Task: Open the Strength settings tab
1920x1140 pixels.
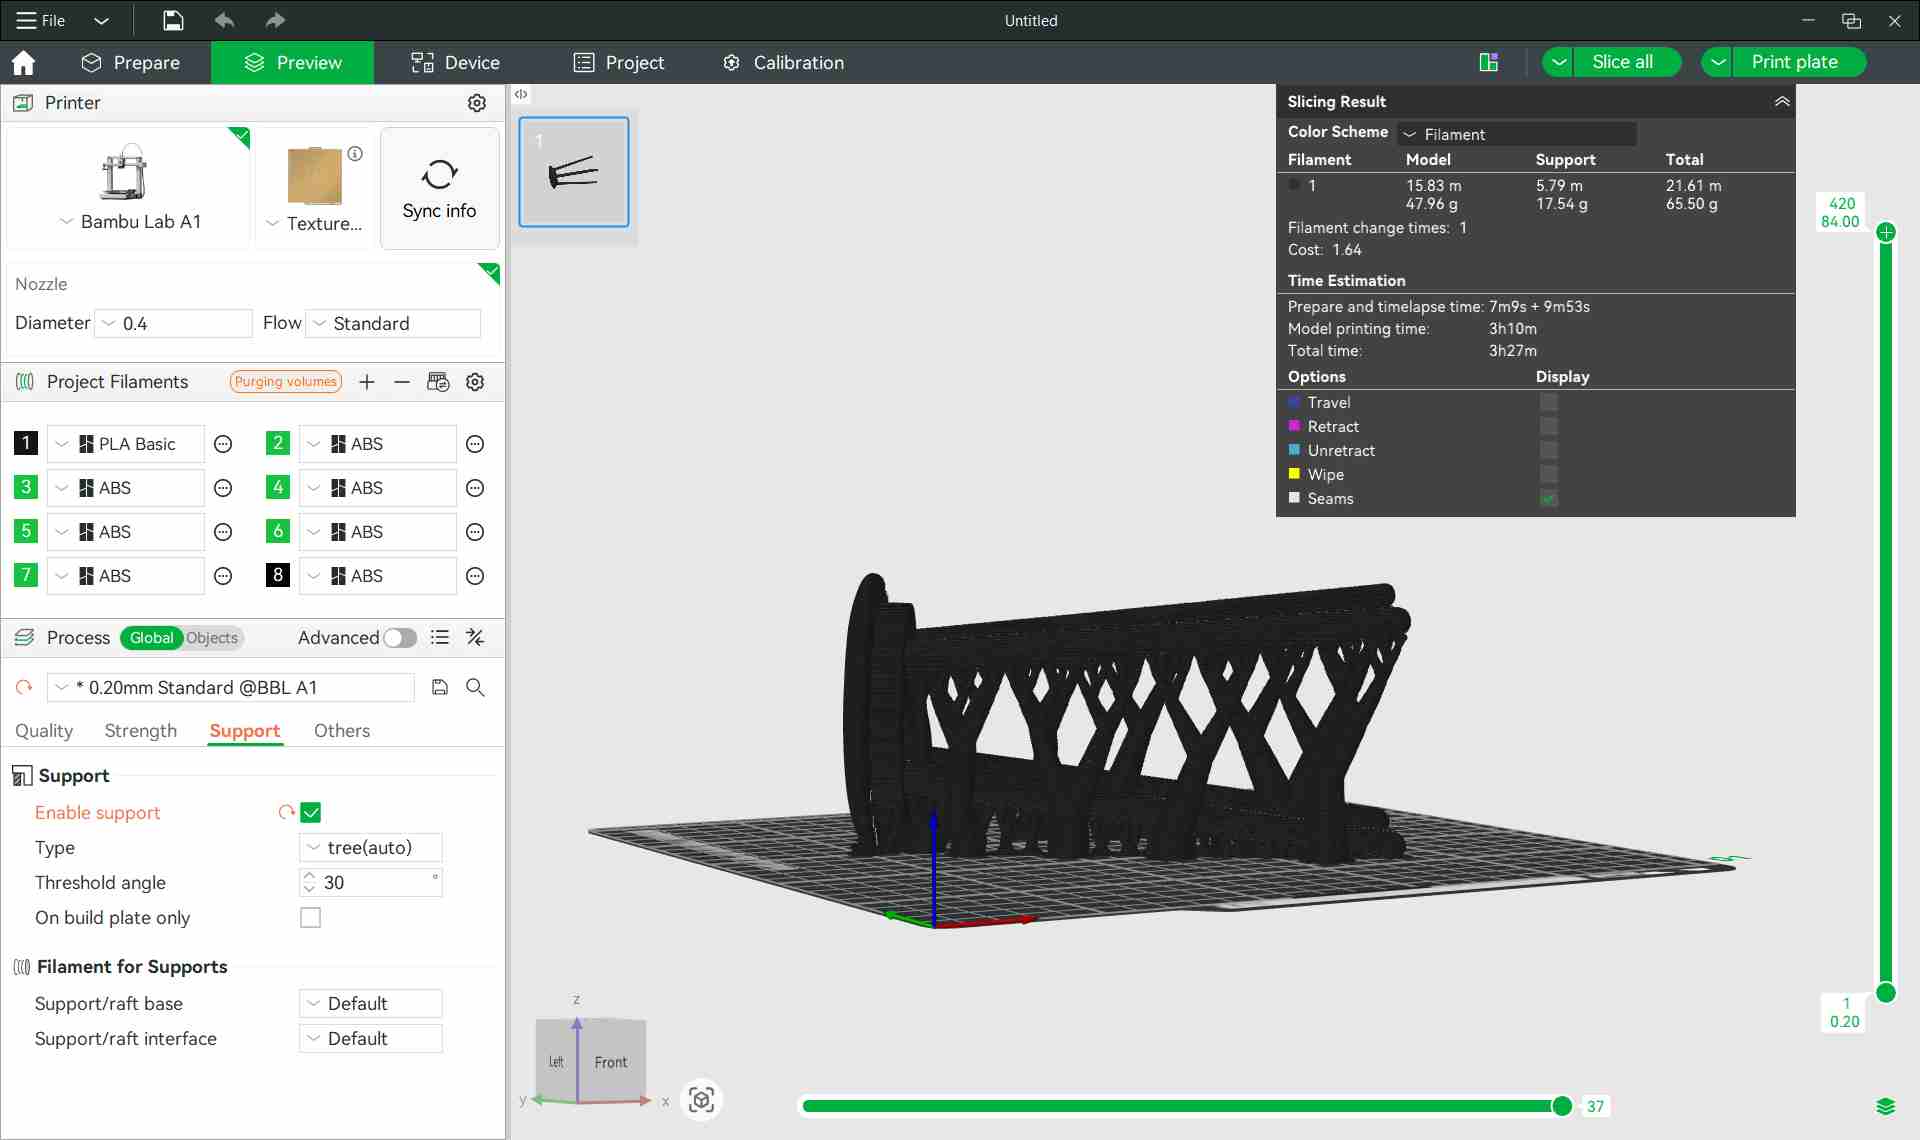Action: [140, 731]
